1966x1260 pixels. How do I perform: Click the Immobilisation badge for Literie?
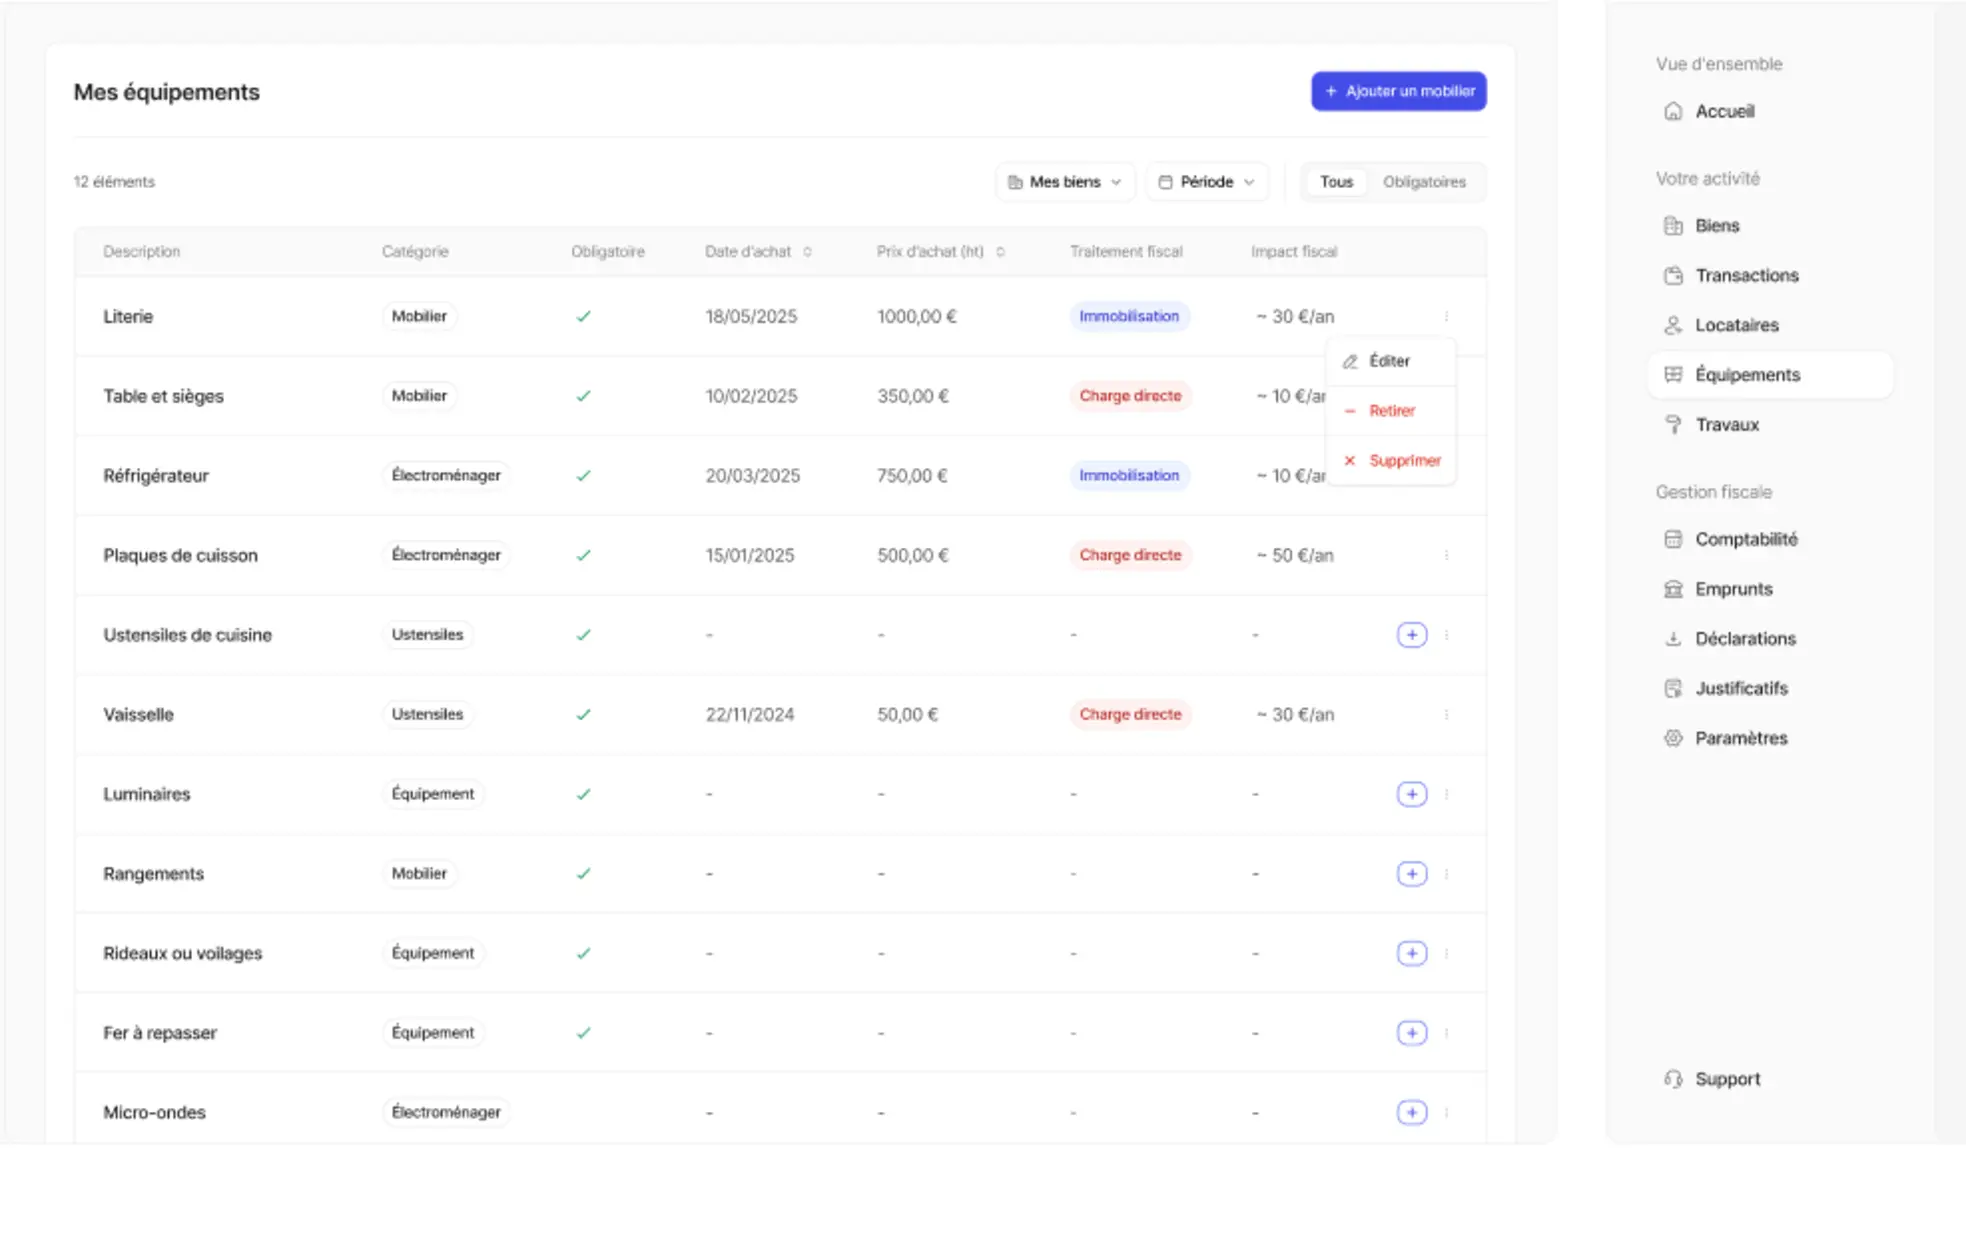pos(1128,316)
